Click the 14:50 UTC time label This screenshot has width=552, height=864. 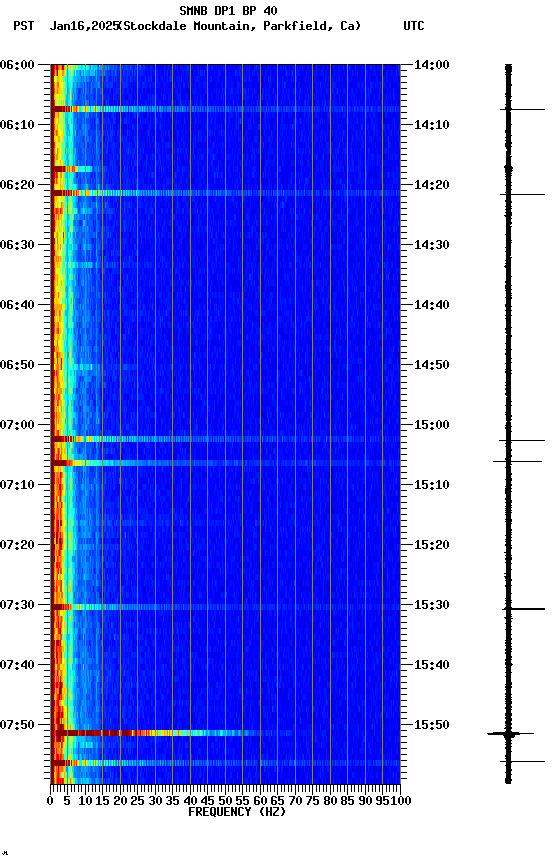tap(432, 365)
